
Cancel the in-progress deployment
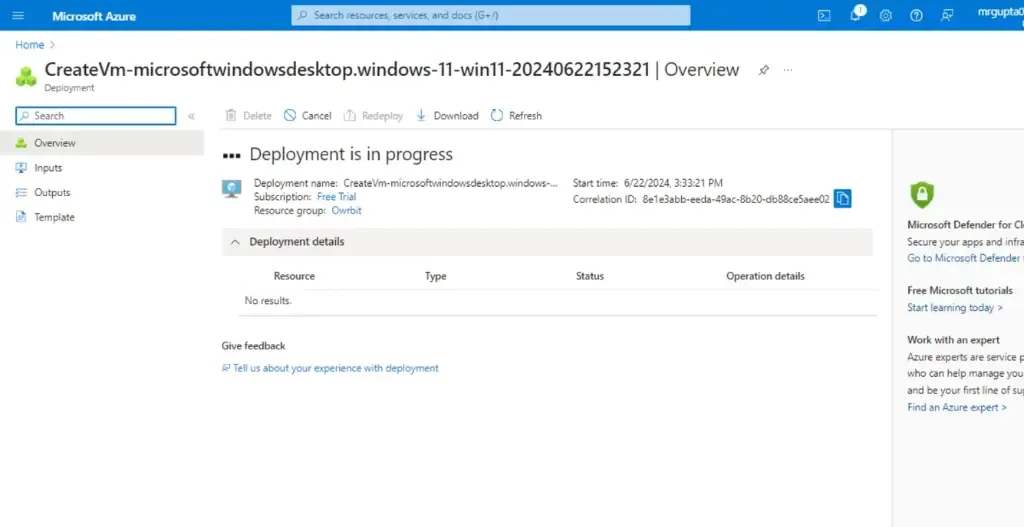click(307, 116)
